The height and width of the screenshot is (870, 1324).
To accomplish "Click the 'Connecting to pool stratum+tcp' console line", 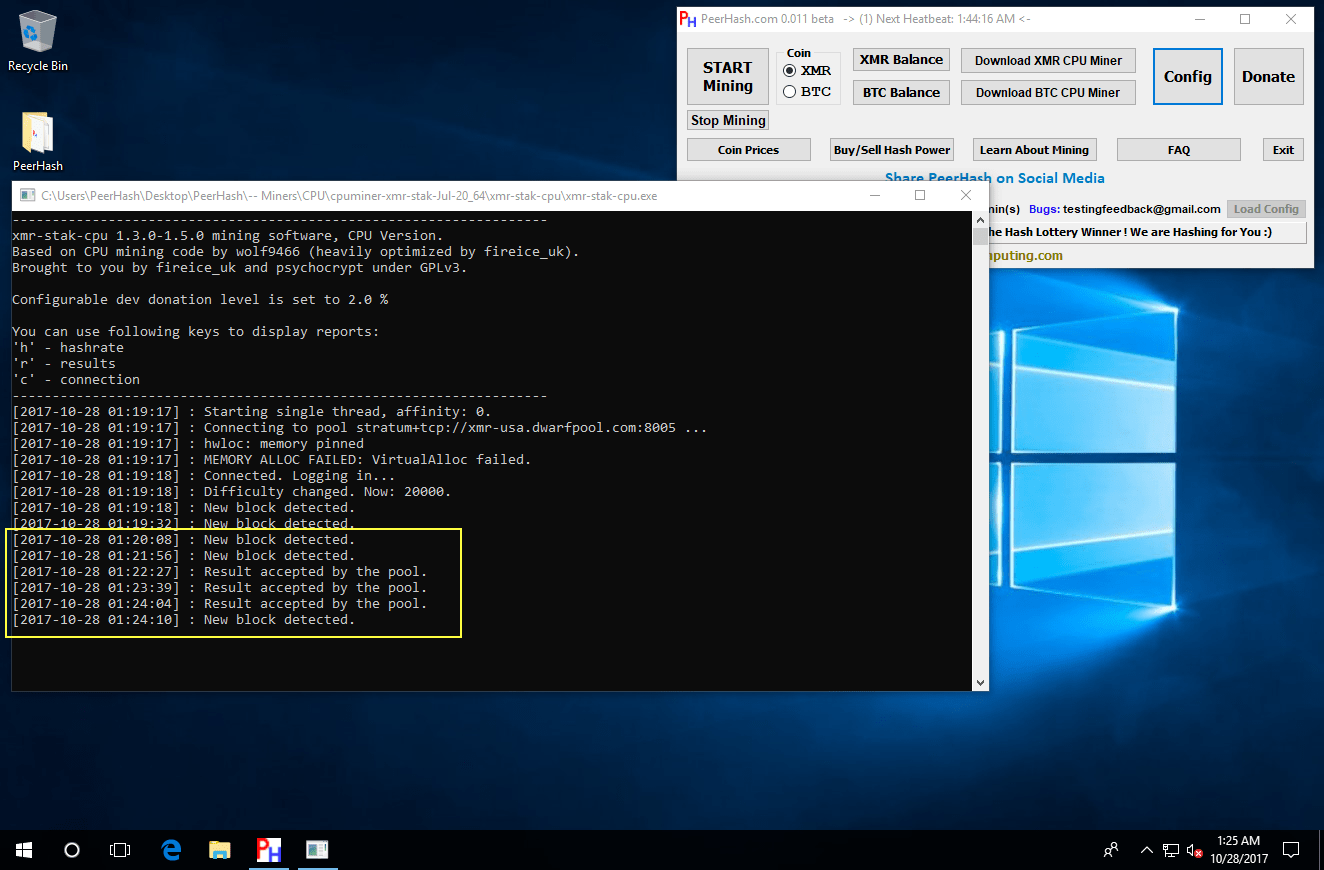I will point(360,427).
